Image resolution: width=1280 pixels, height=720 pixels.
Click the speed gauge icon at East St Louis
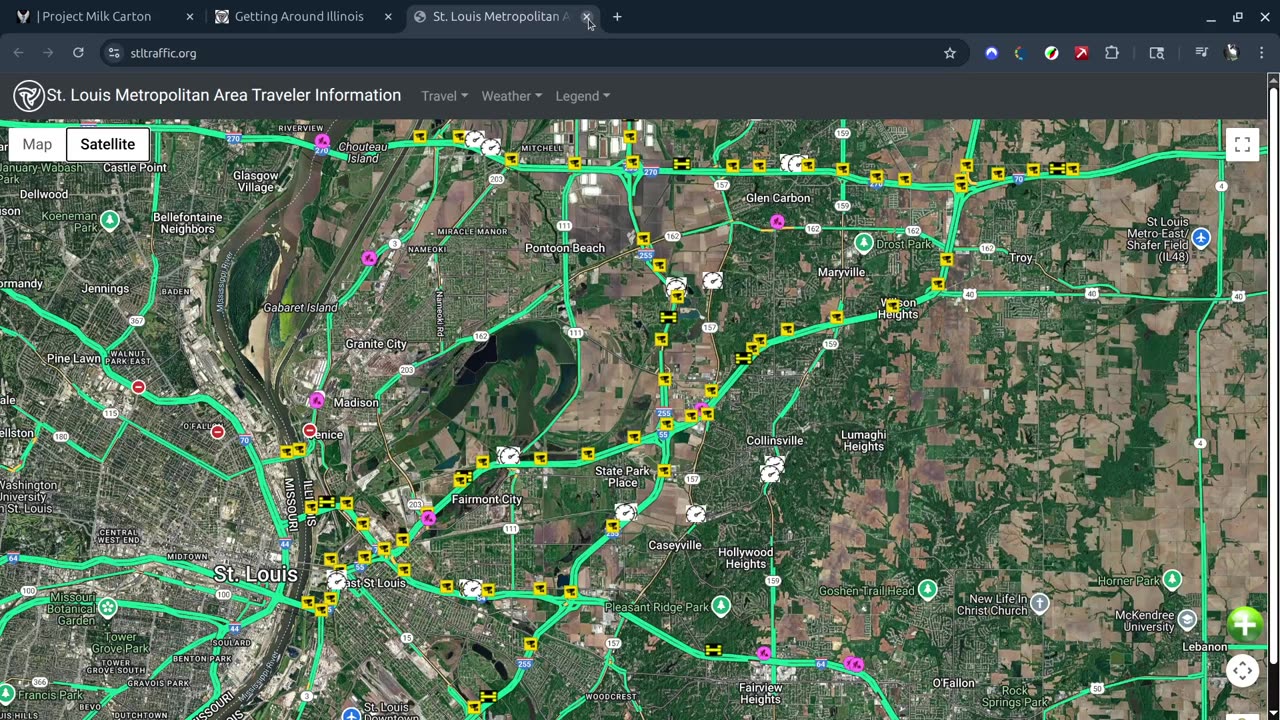pos(337,581)
